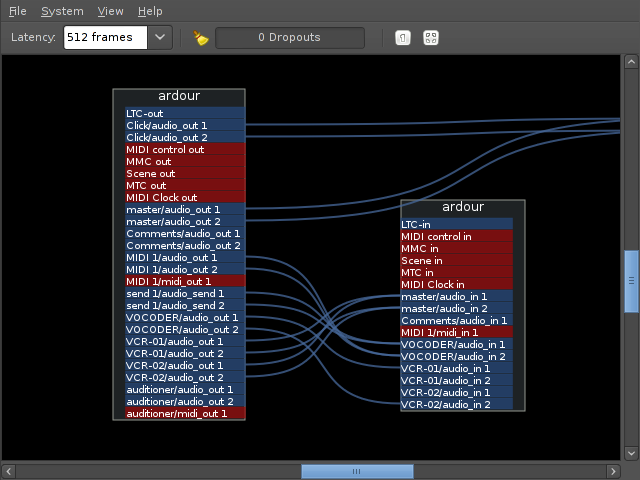Select the right ardour input module title
Image resolution: width=640 pixels, height=480 pixels.
pos(463,207)
